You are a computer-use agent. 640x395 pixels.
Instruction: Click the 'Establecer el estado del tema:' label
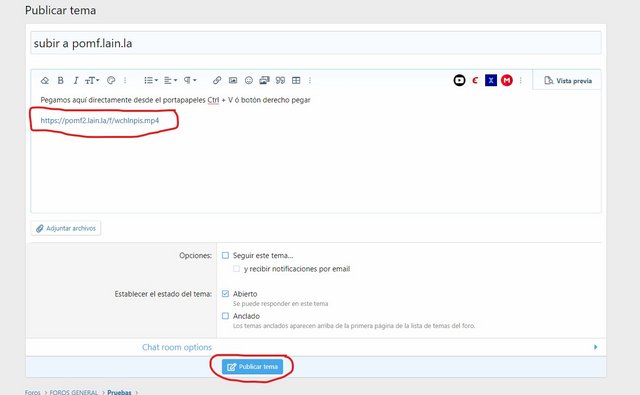(x=163, y=294)
